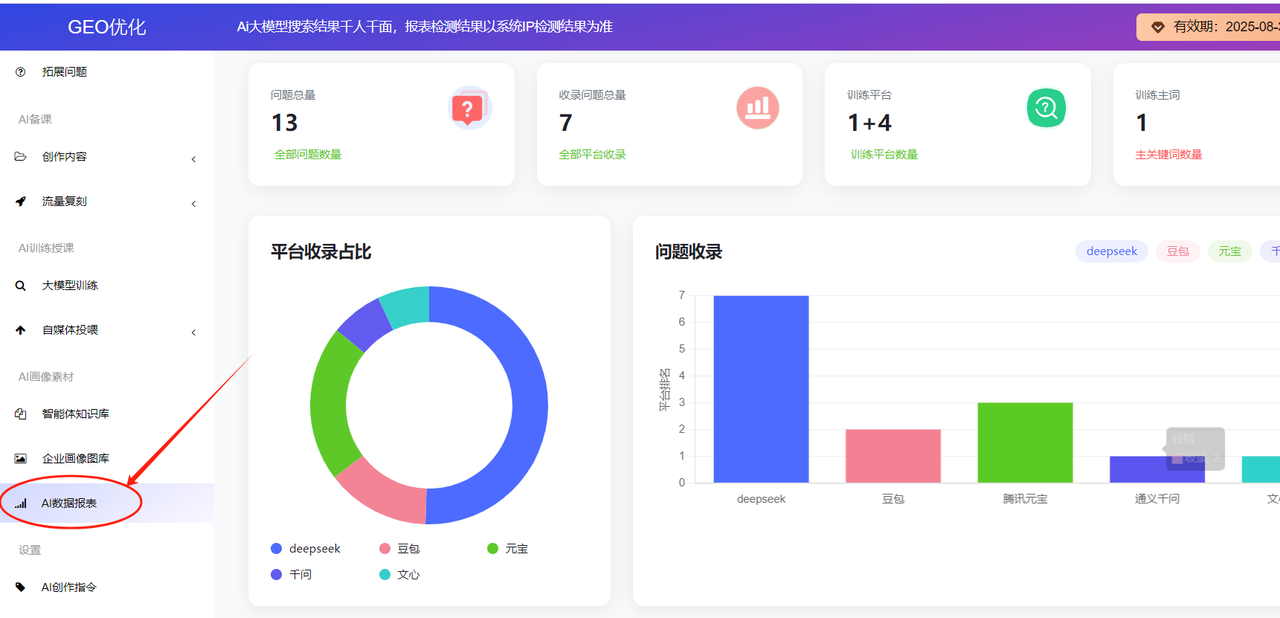The image size is (1280, 618).
Task: Click the pink bar chart card icon
Action: 757,108
